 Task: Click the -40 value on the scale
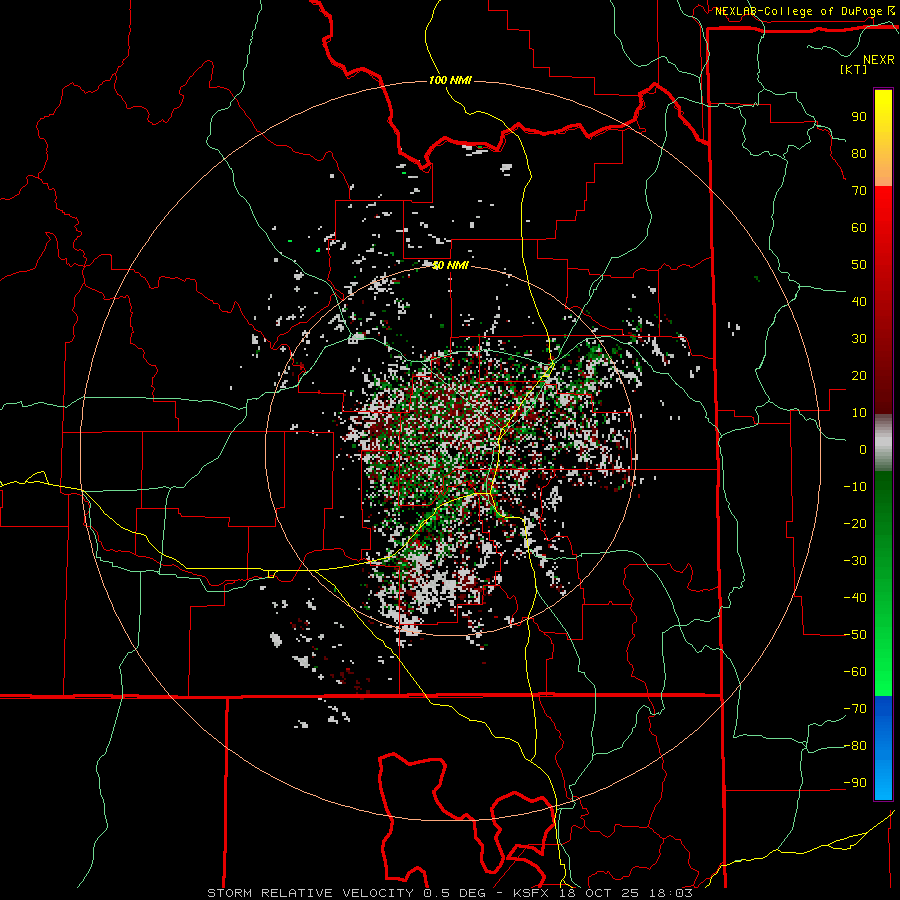(855, 598)
